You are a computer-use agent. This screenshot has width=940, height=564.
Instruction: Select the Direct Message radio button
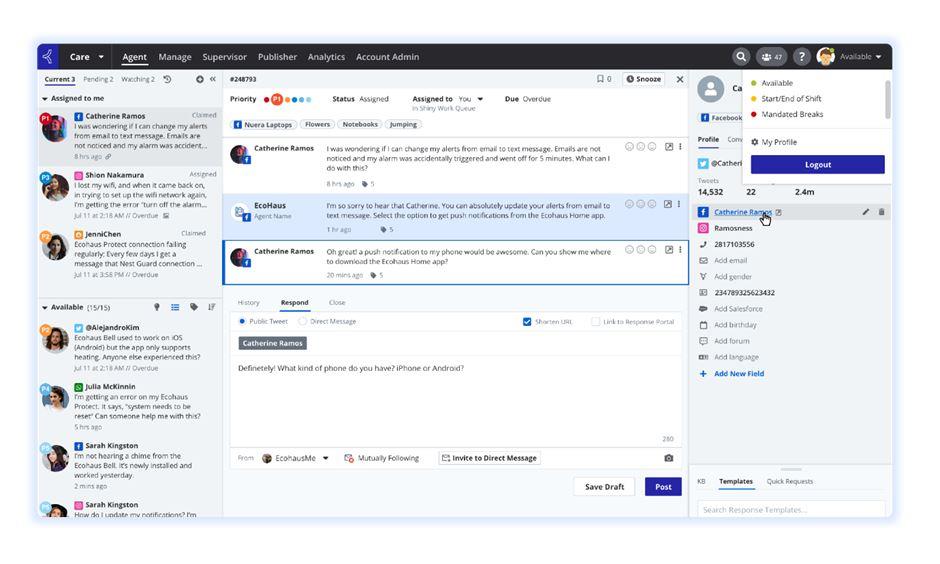pyautogui.click(x=303, y=322)
